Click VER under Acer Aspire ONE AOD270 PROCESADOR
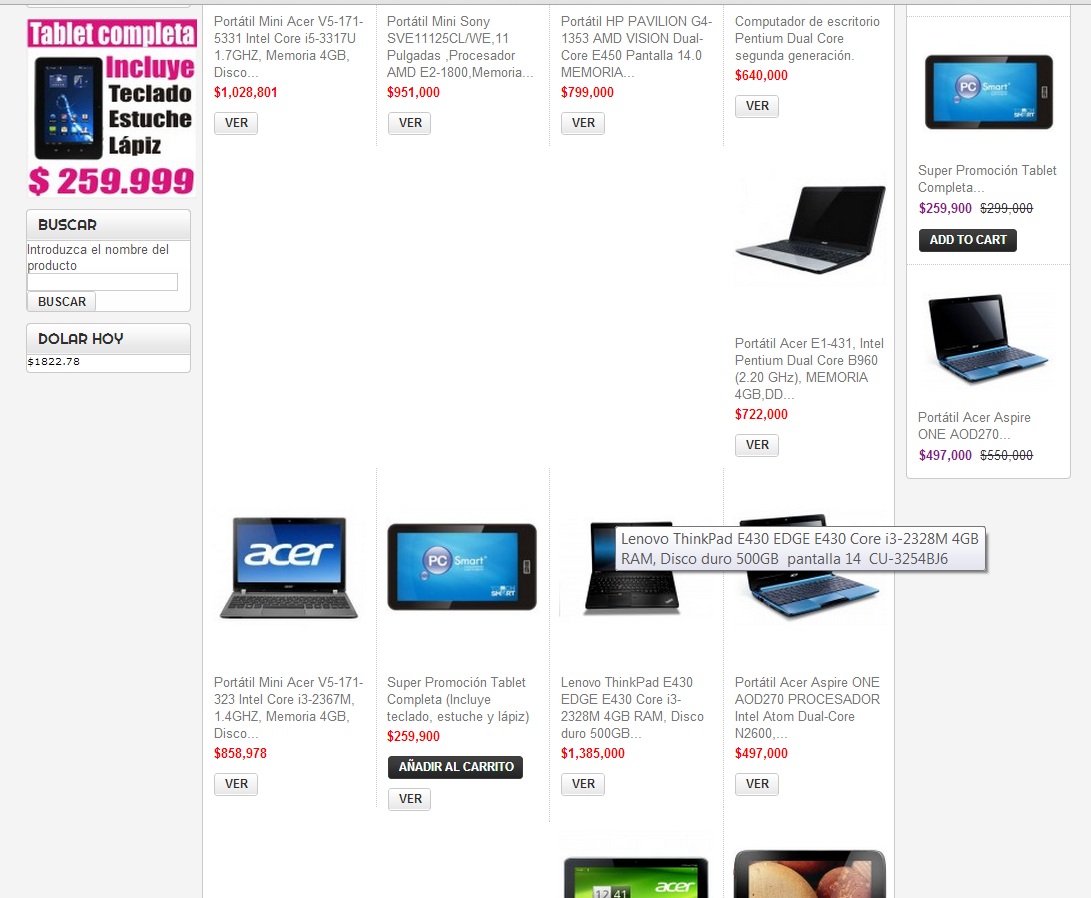 point(757,784)
